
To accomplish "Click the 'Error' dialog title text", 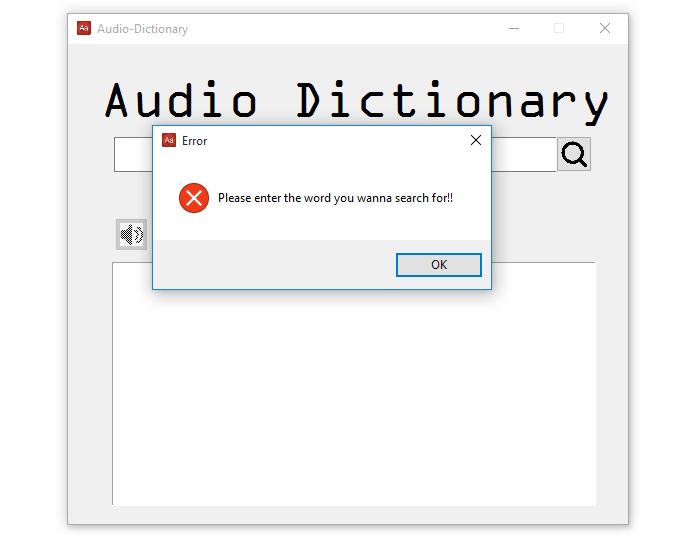I will pyautogui.click(x=194, y=141).
